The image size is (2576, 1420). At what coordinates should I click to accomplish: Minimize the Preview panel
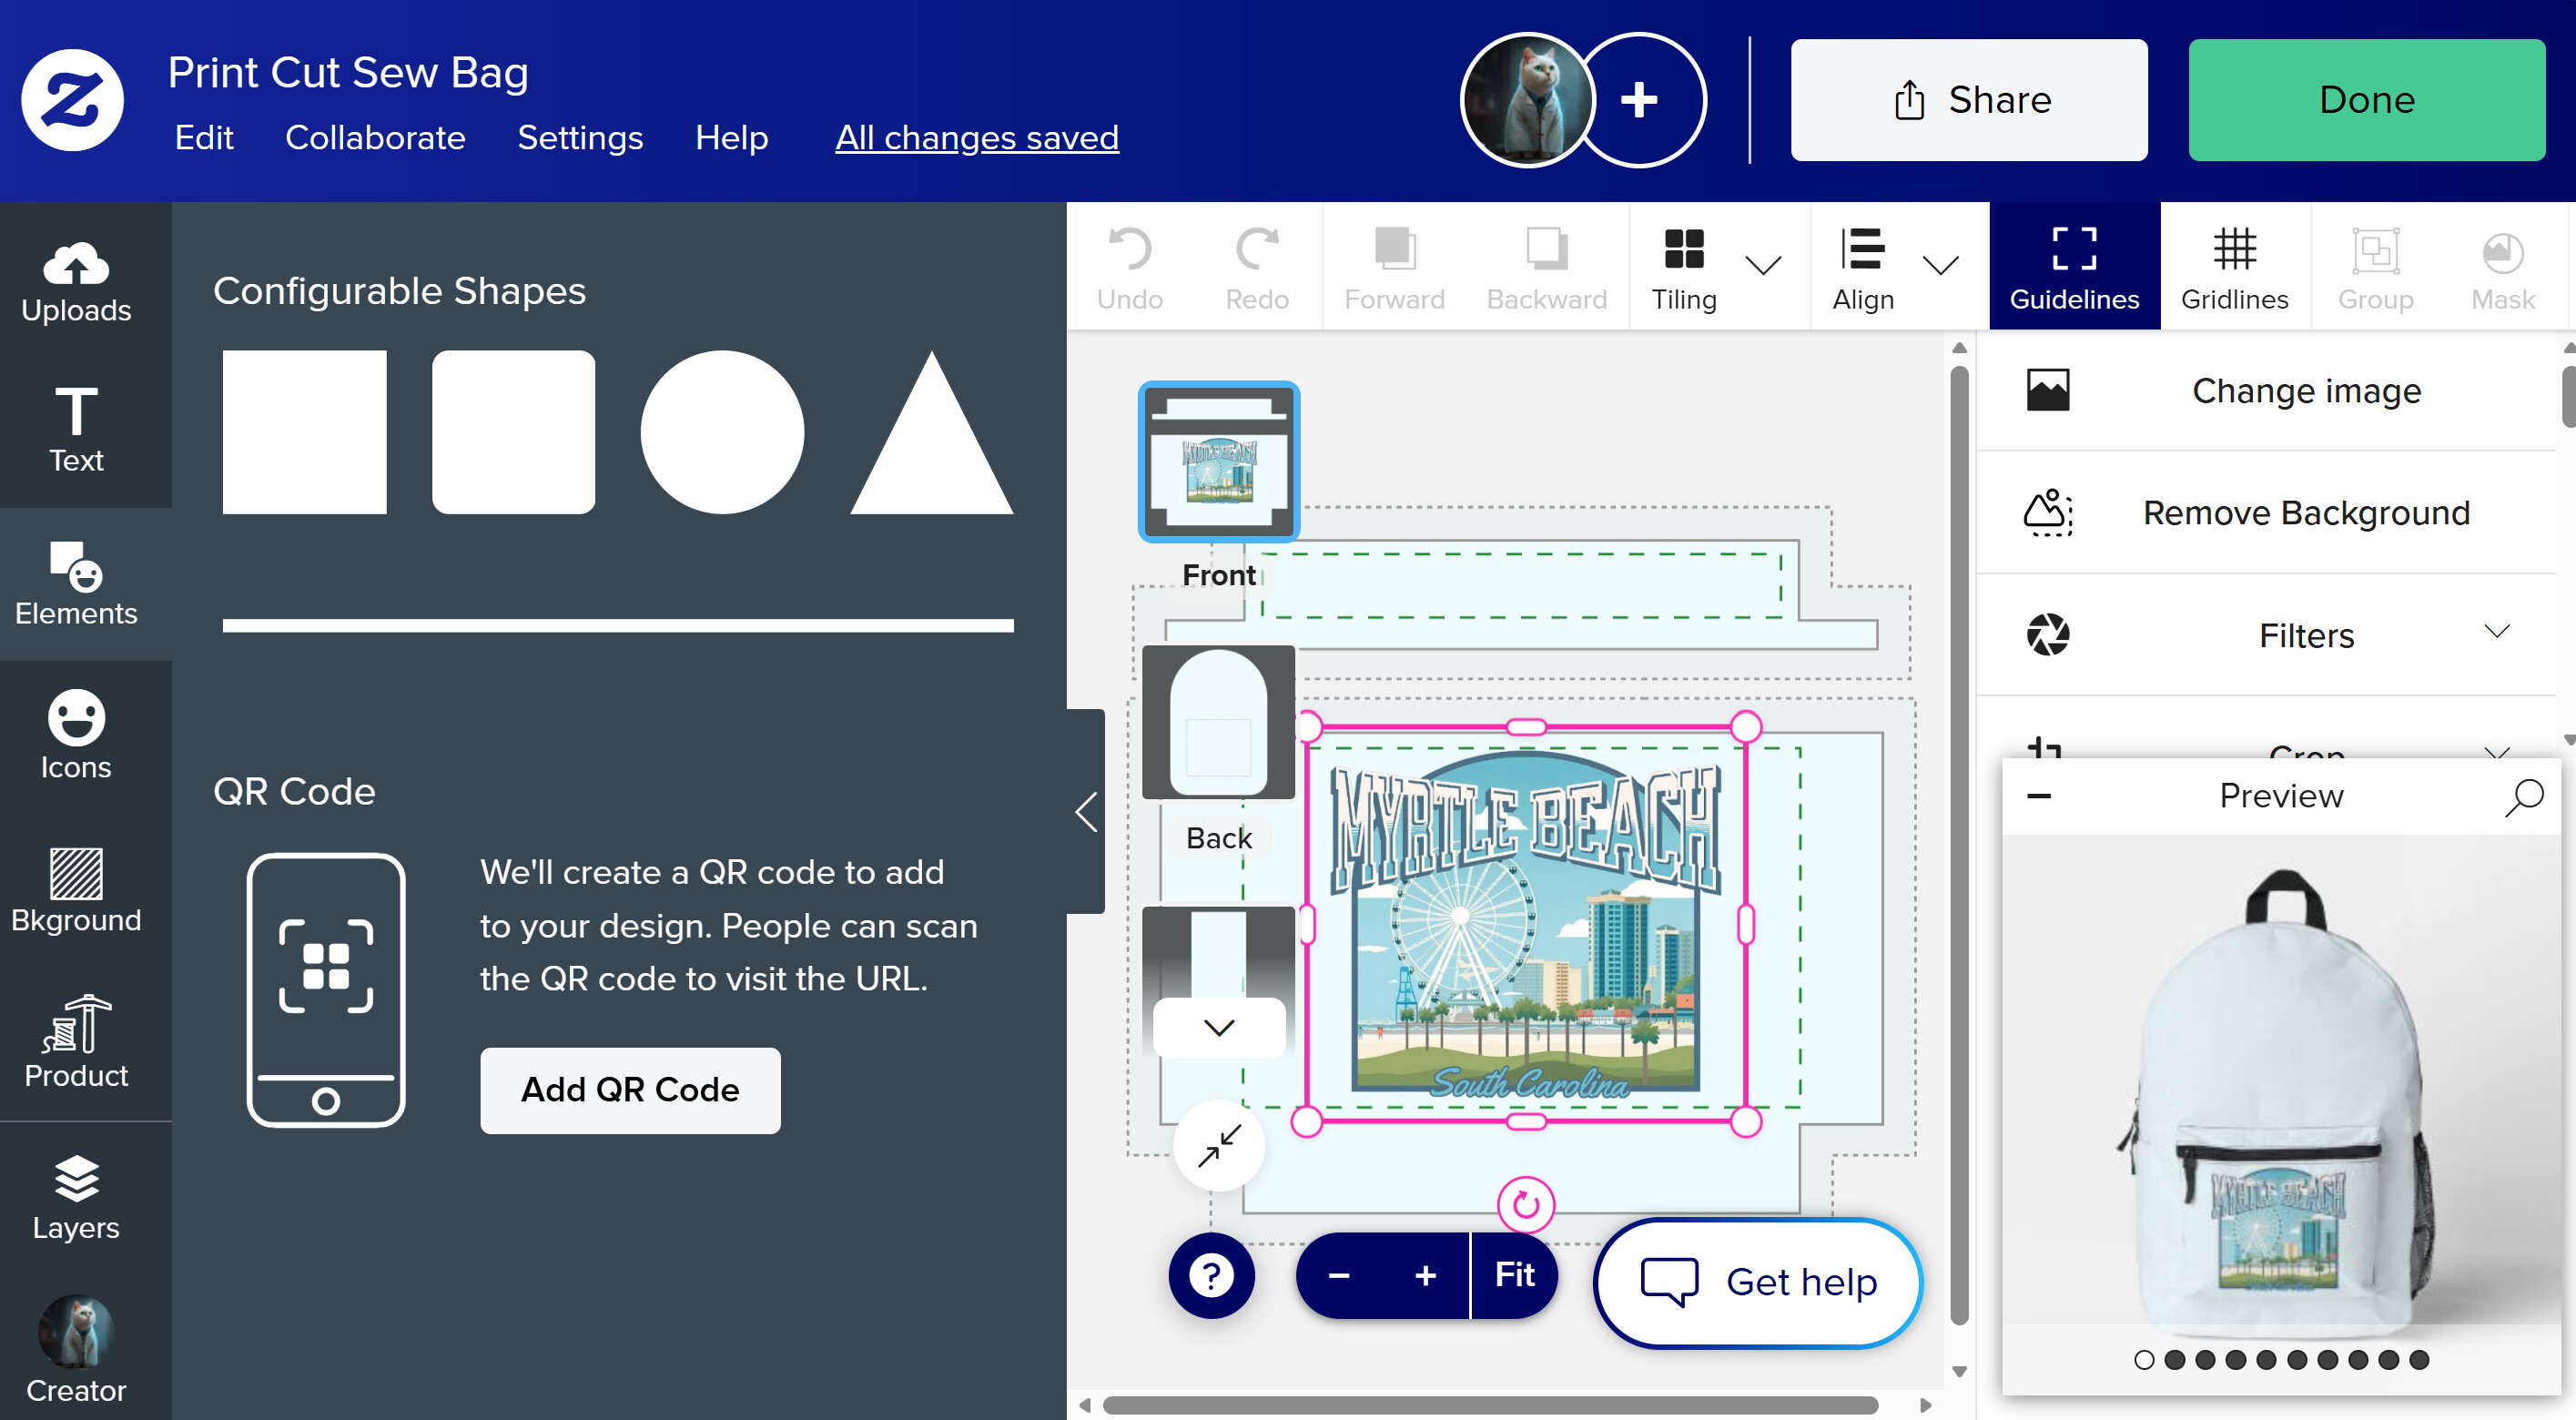point(2039,796)
